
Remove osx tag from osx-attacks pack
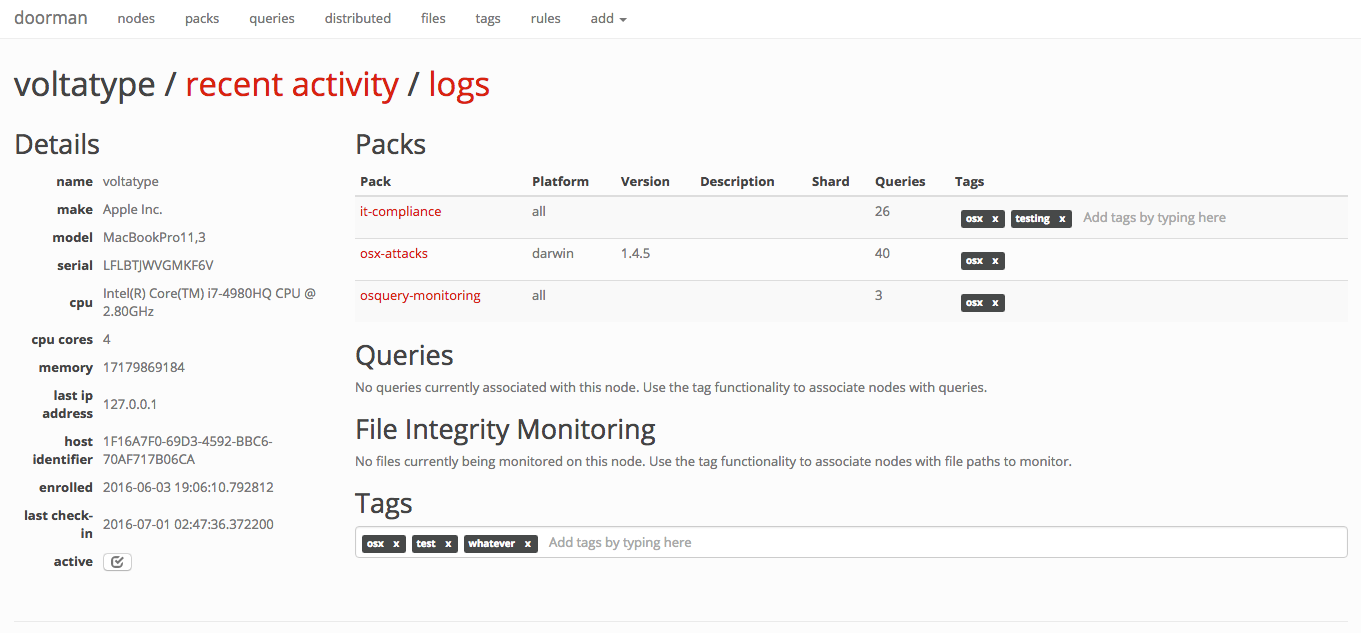click(x=995, y=261)
